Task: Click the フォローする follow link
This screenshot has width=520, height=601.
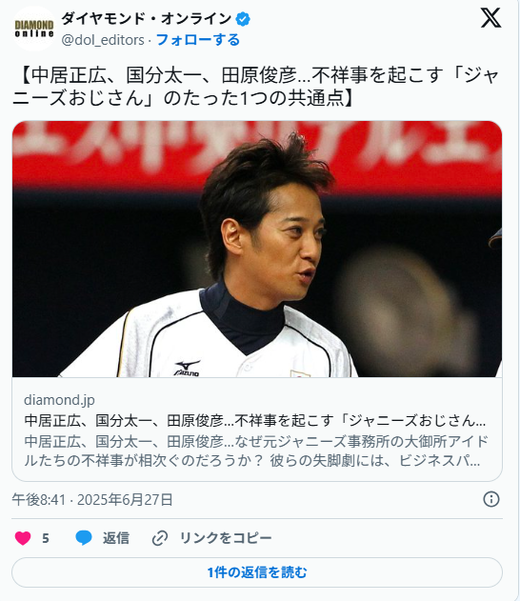Action: coord(198,40)
